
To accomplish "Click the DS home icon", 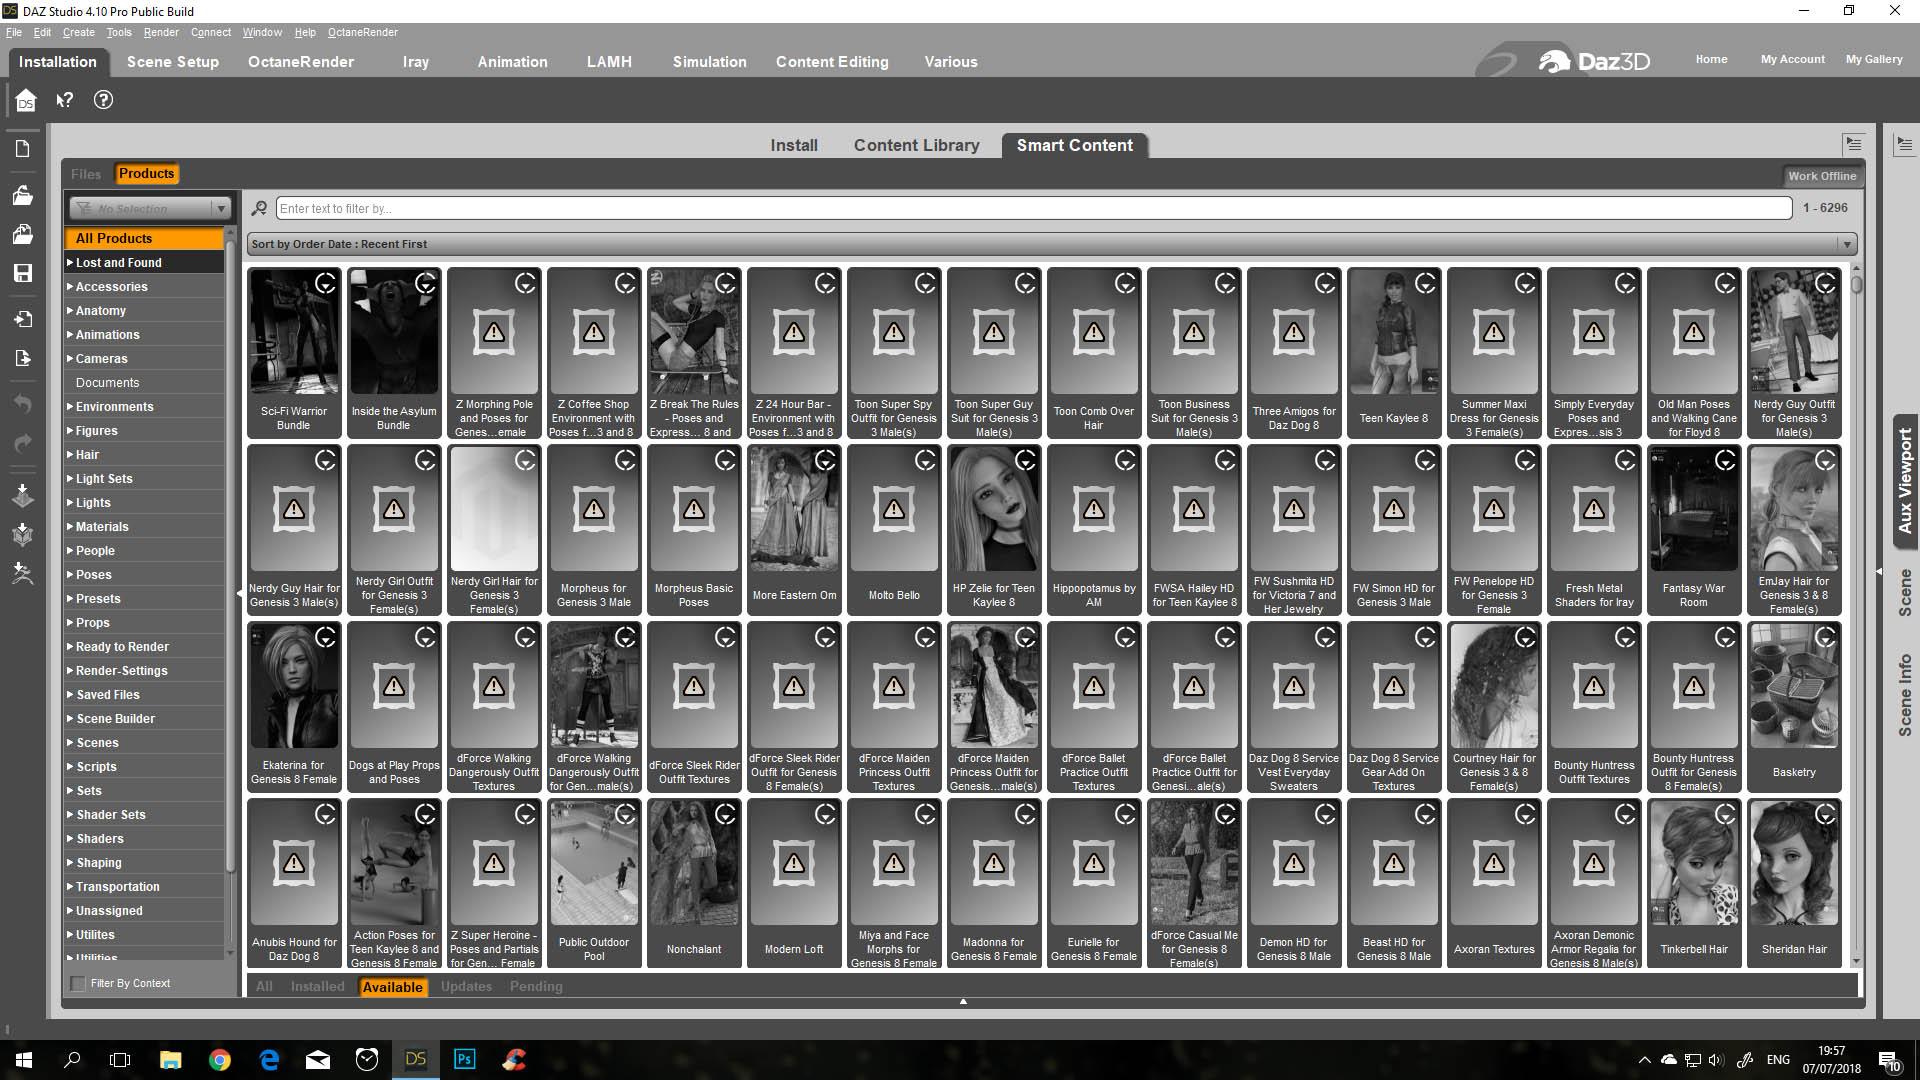I will [26, 100].
